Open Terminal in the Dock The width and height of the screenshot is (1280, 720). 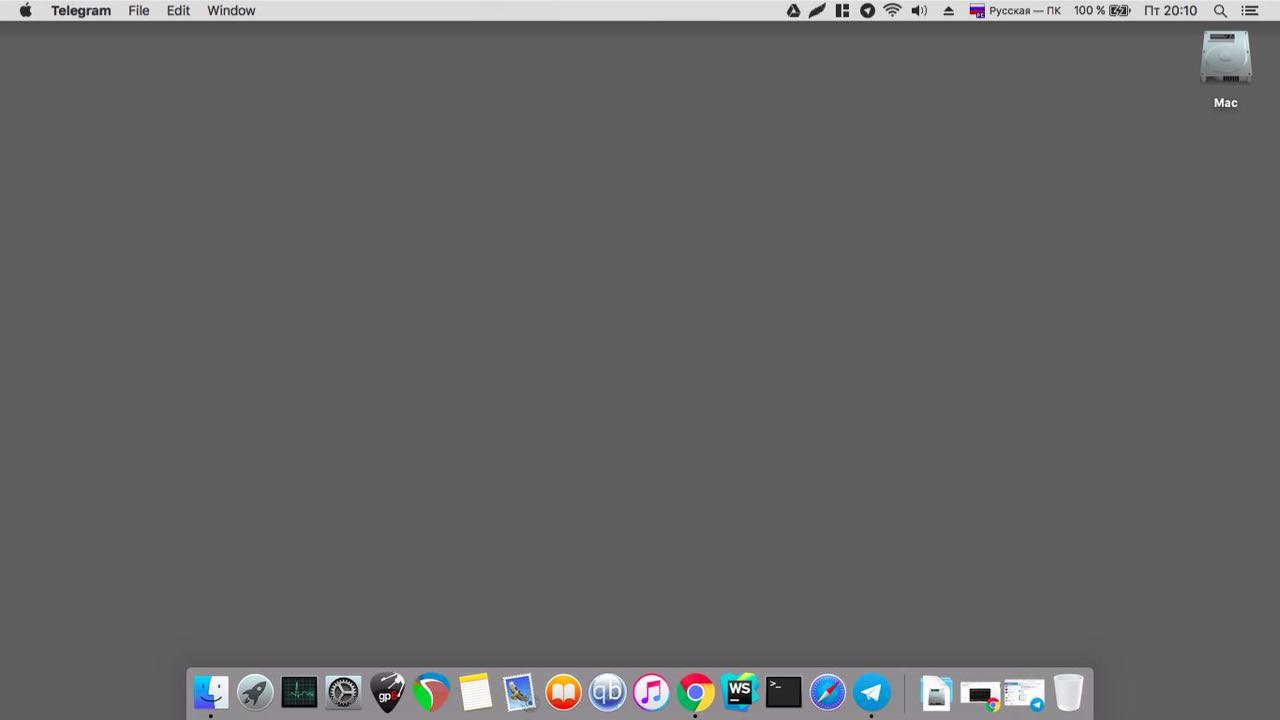pos(783,692)
